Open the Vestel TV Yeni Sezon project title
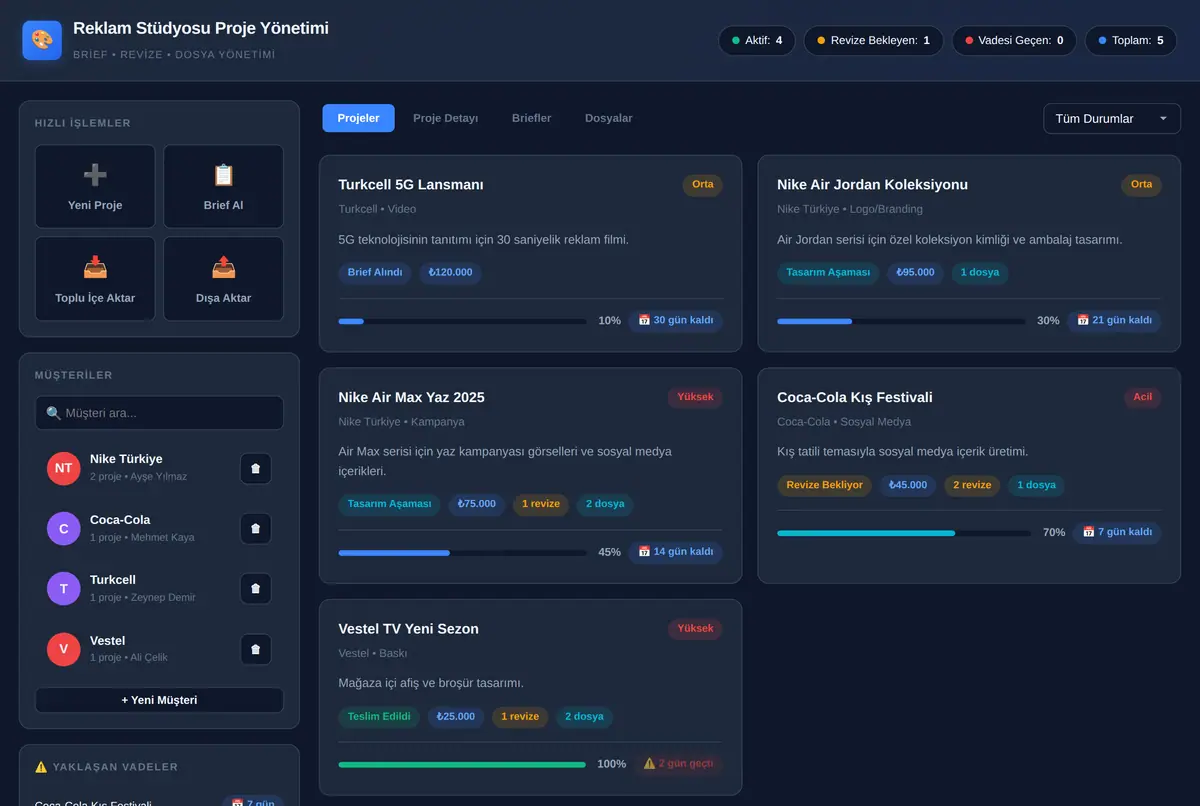This screenshot has width=1200, height=806. (x=409, y=629)
